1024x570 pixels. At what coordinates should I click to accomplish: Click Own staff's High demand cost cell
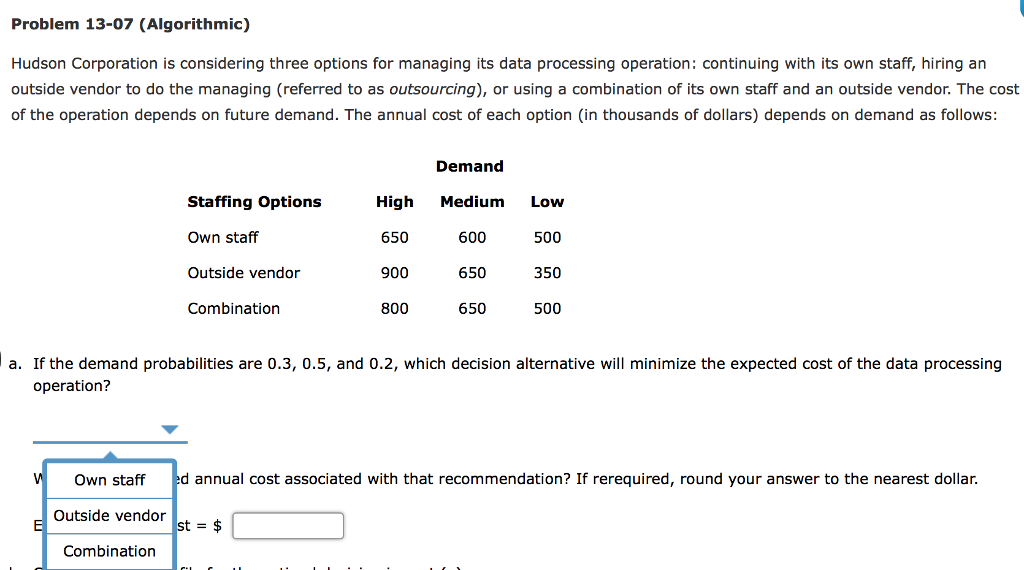tap(394, 237)
